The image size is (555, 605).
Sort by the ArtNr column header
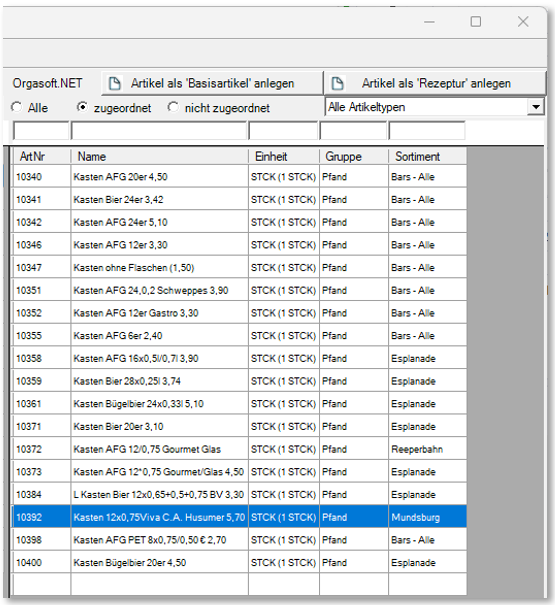41,156
